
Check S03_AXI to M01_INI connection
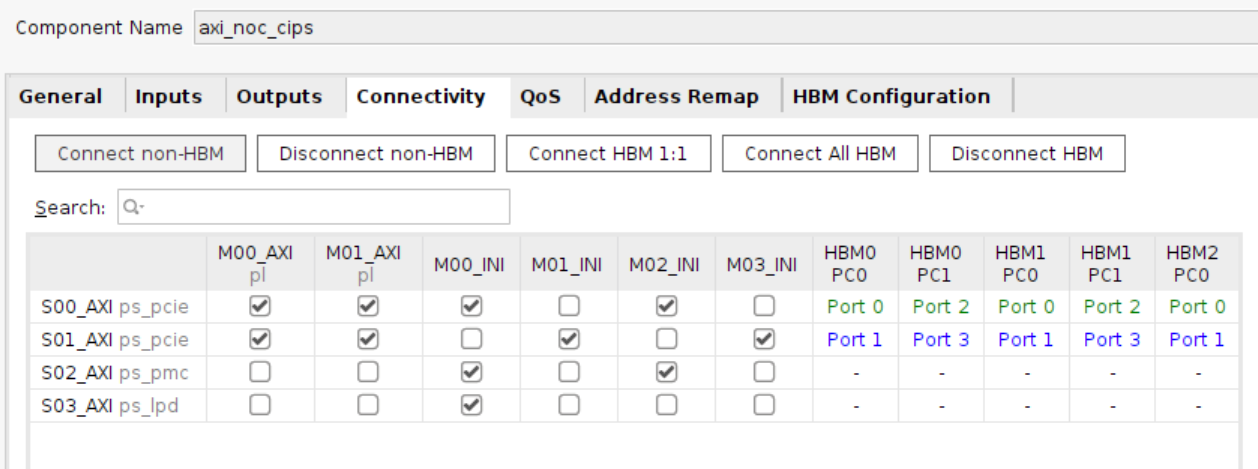(x=568, y=405)
